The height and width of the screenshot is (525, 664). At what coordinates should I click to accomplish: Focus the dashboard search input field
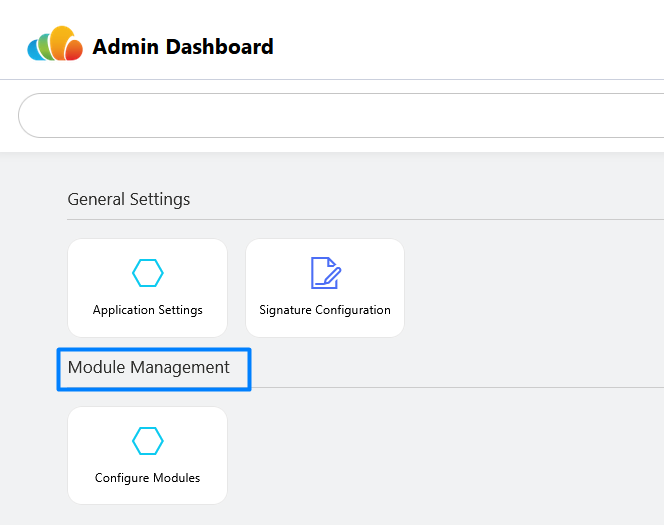tap(341, 116)
